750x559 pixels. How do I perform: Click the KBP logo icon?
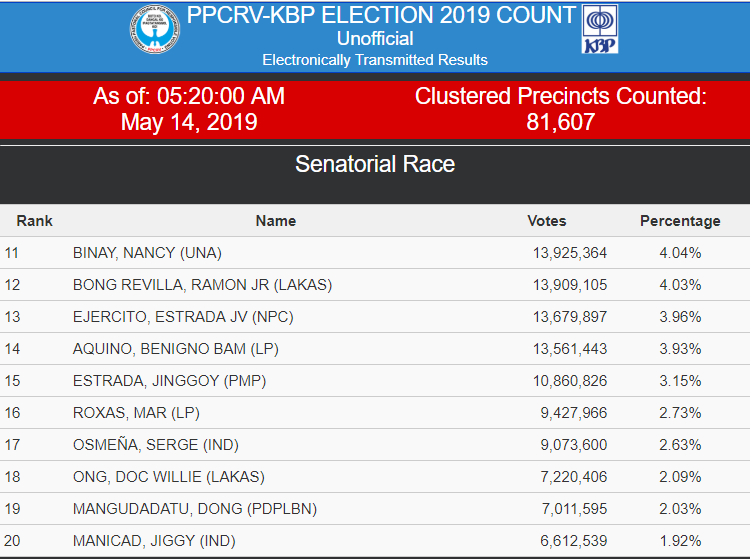[x=600, y=29]
